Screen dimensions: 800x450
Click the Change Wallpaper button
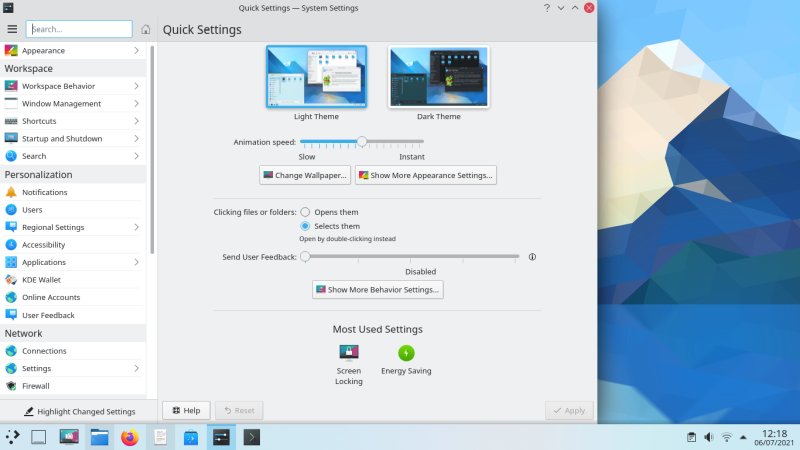pos(305,175)
